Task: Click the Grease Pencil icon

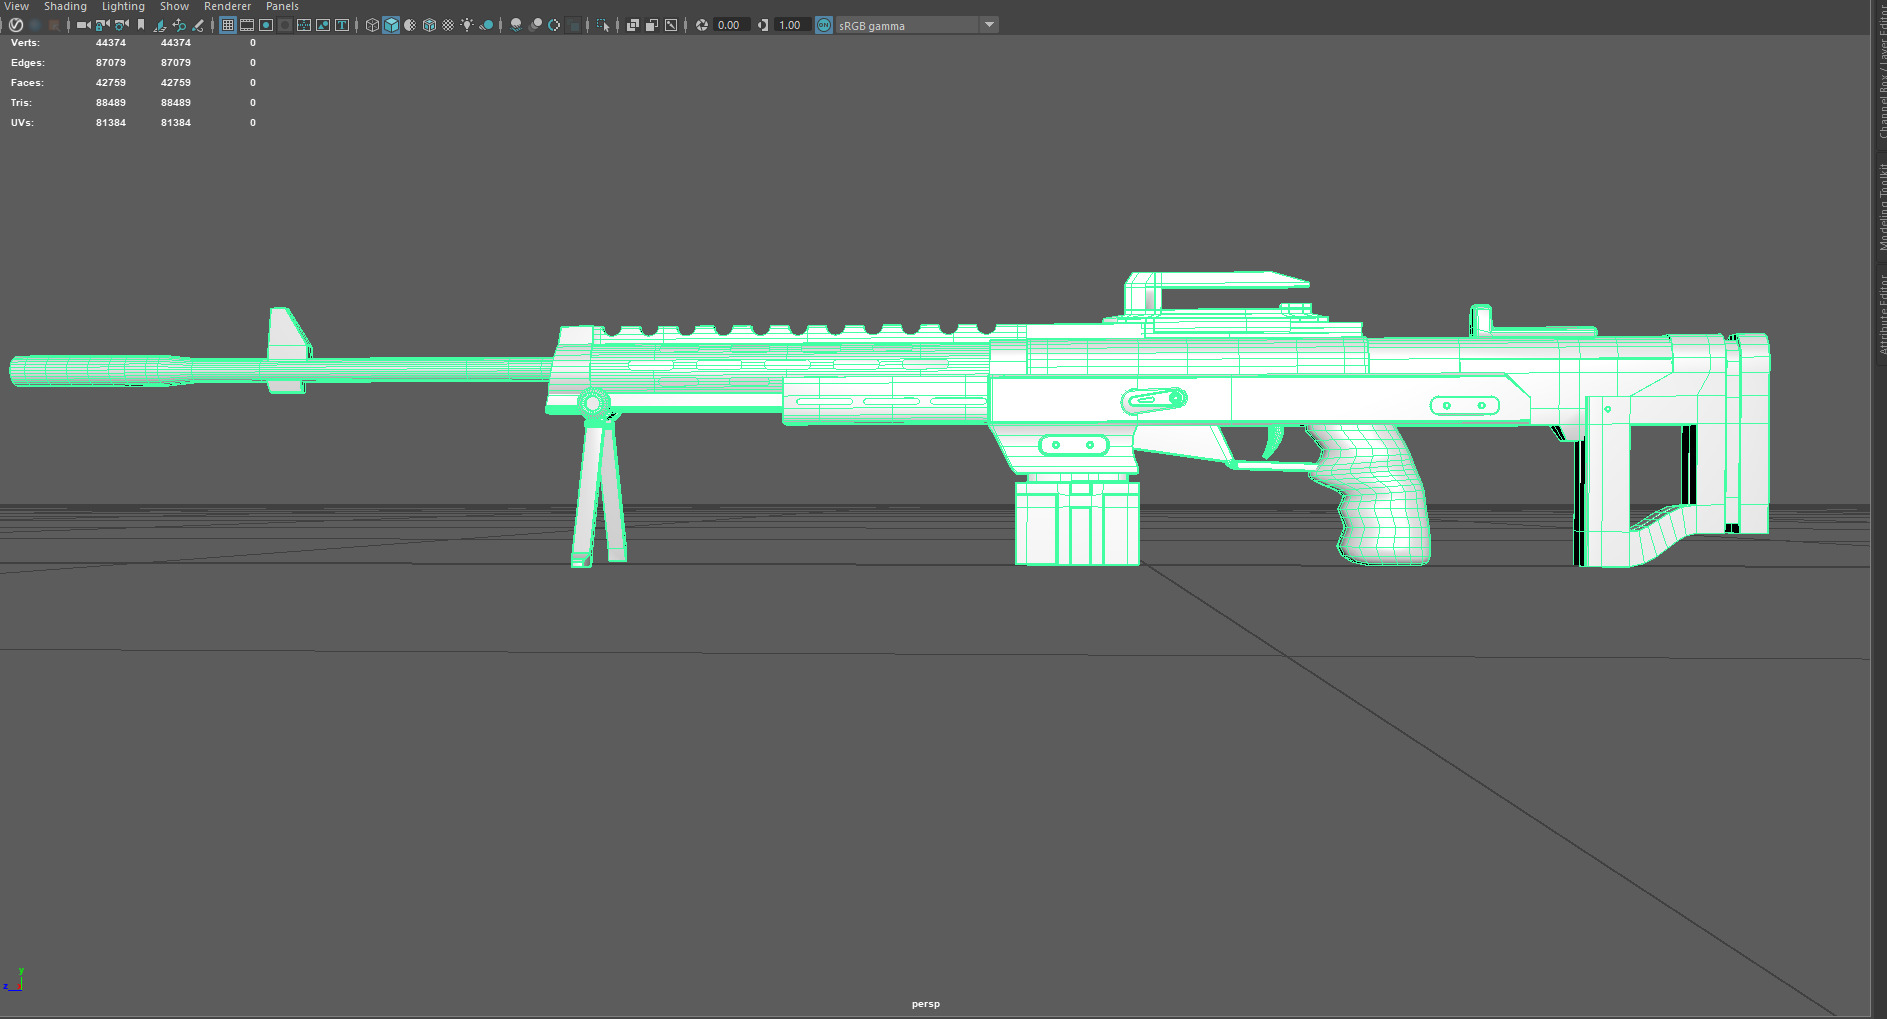Action: (198, 25)
